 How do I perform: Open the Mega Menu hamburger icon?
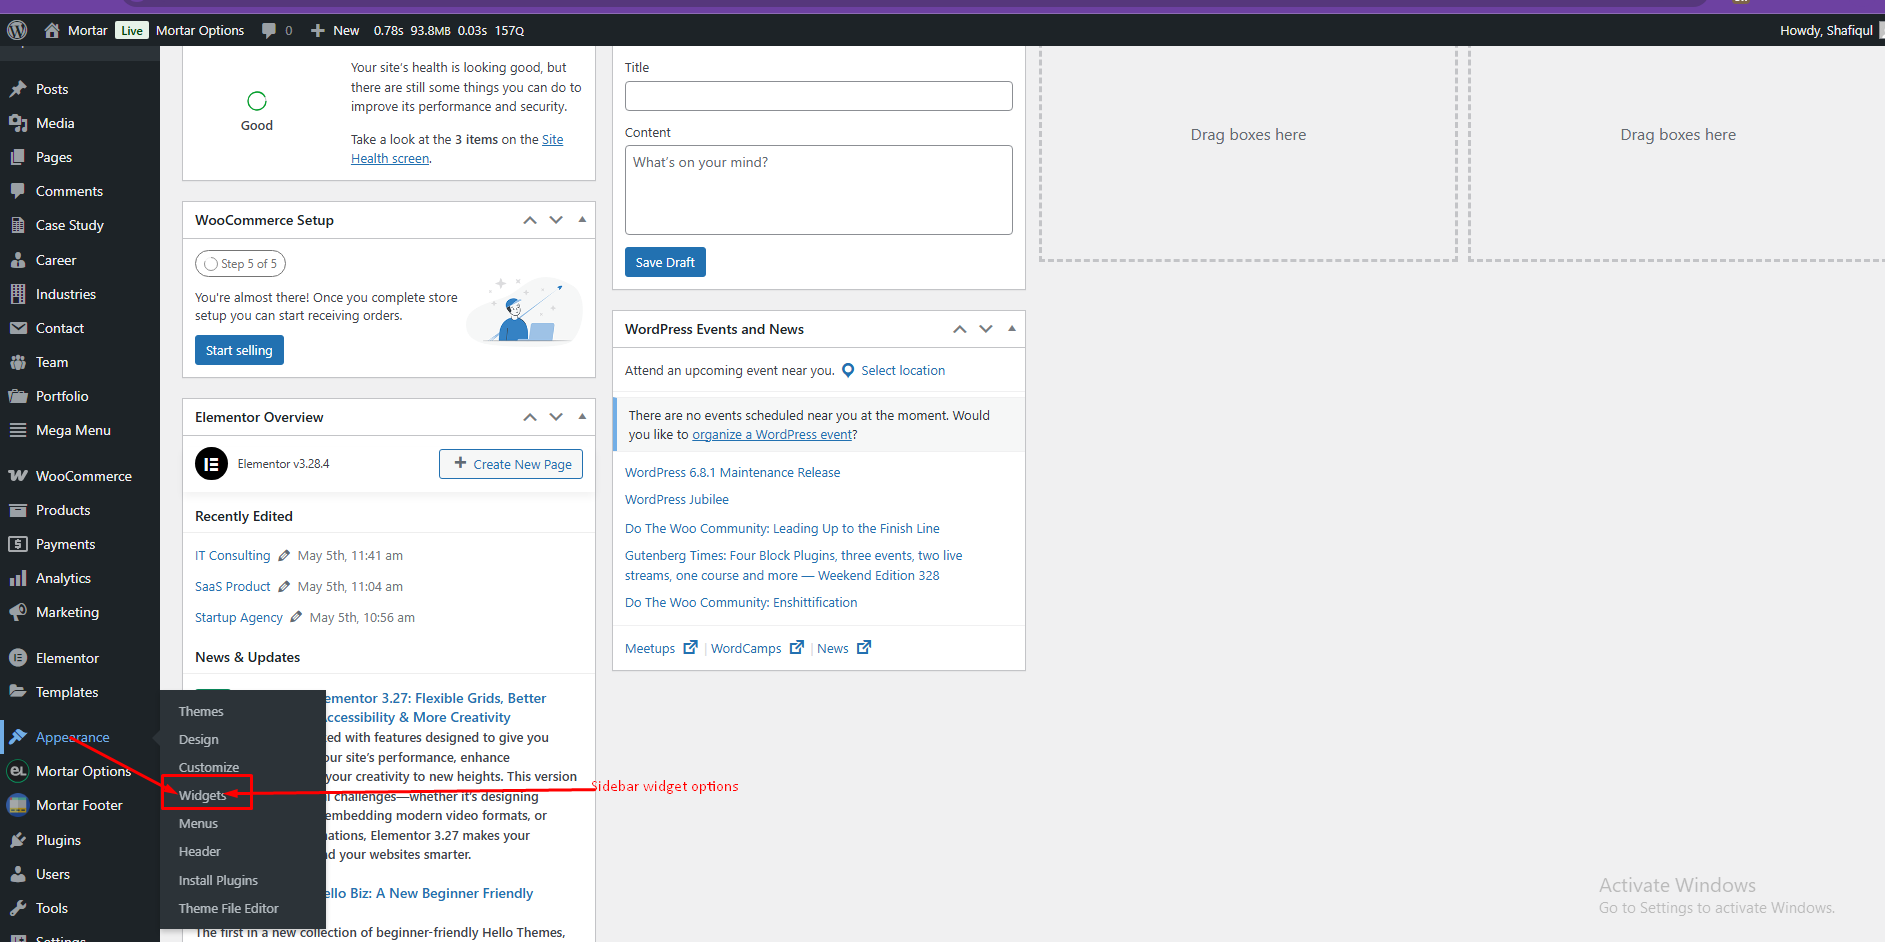[x=18, y=430]
